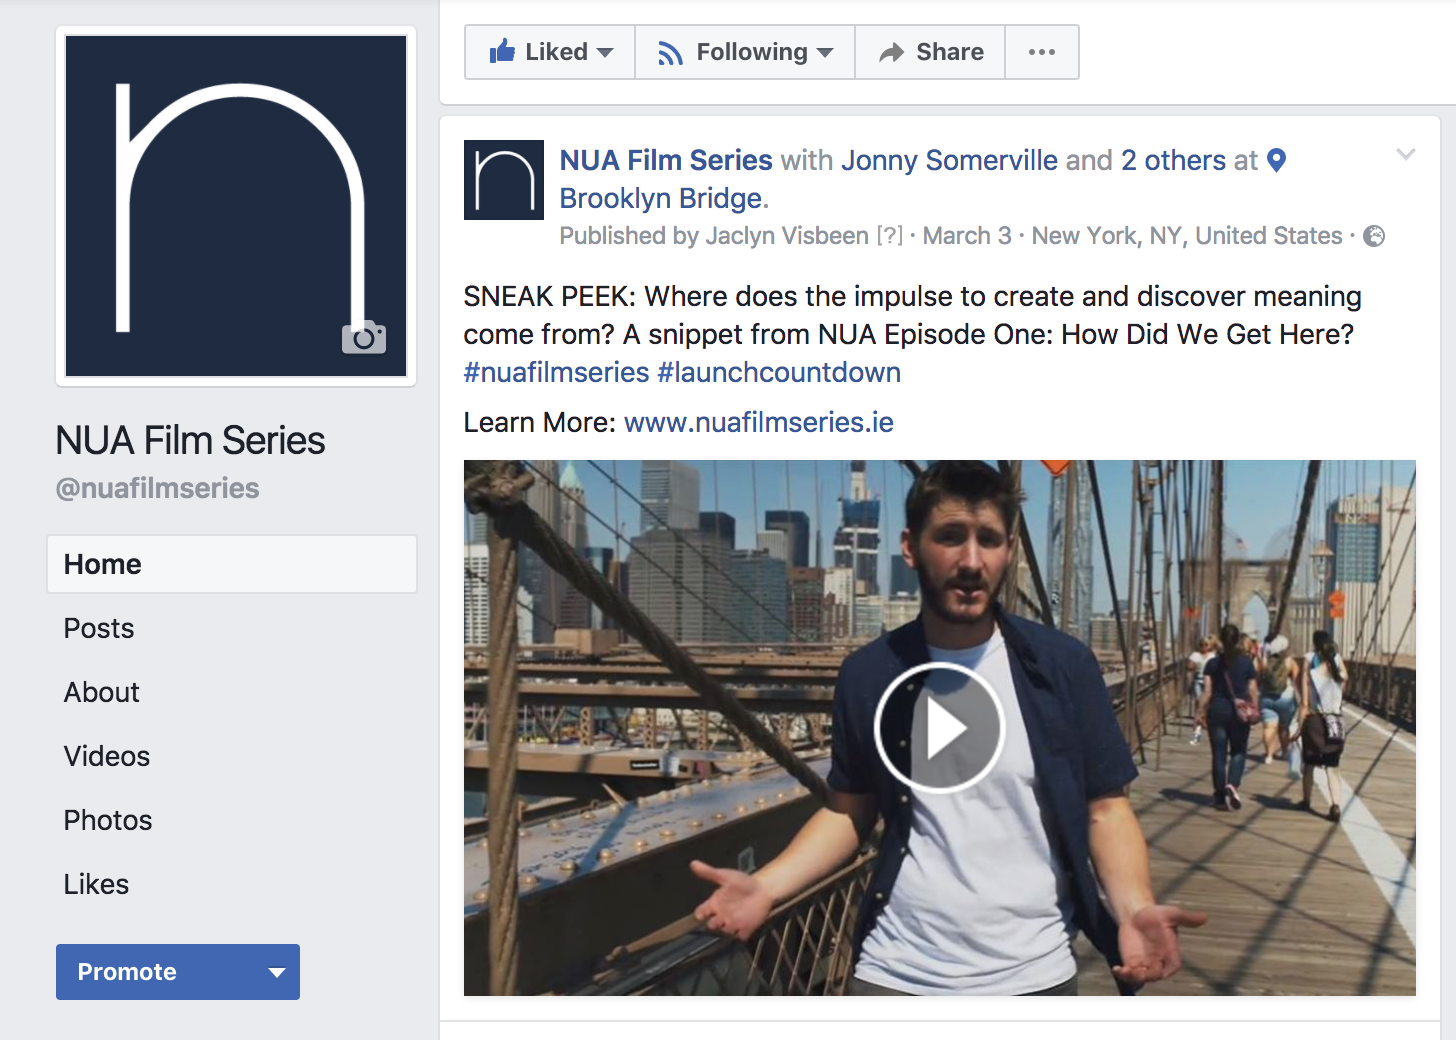This screenshot has width=1456, height=1040.
Task: Switch to the Videos section
Action: click(106, 757)
